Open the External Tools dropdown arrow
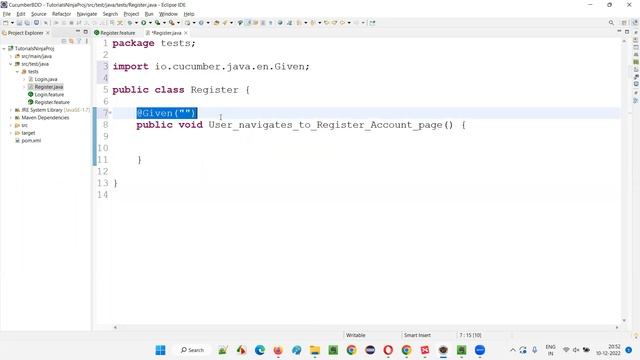The width and height of the screenshot is (640, 360). pos(178,23)
